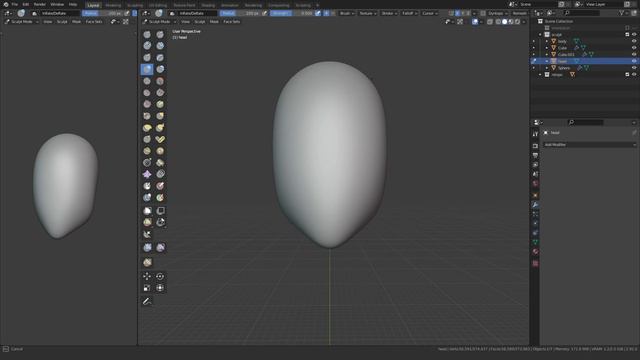Select the Box Hide tool
The image size is (640, 360).
[x=160, y=211]
